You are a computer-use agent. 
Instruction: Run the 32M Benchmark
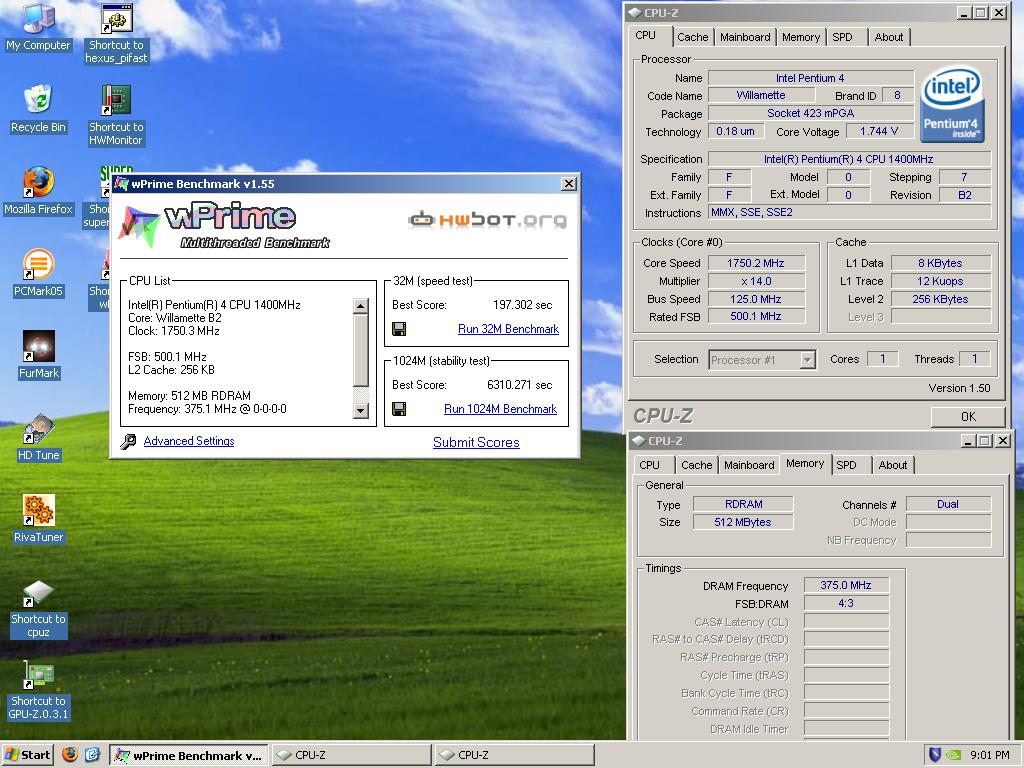tap(508, 329)
